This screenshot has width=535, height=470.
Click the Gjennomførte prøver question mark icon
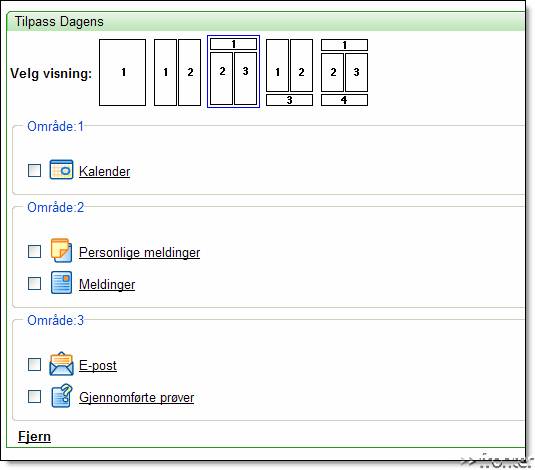(61, 396)
